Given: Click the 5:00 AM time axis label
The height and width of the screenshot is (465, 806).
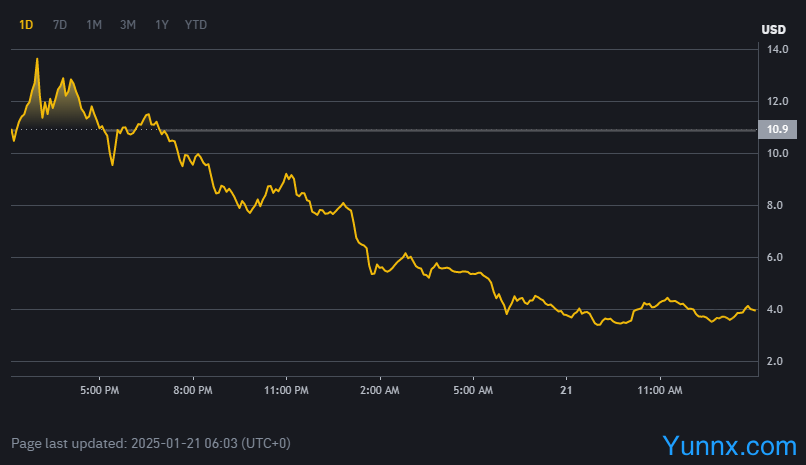Looking at the screenshot, I should pyautogui.click(x=472, y=389).
